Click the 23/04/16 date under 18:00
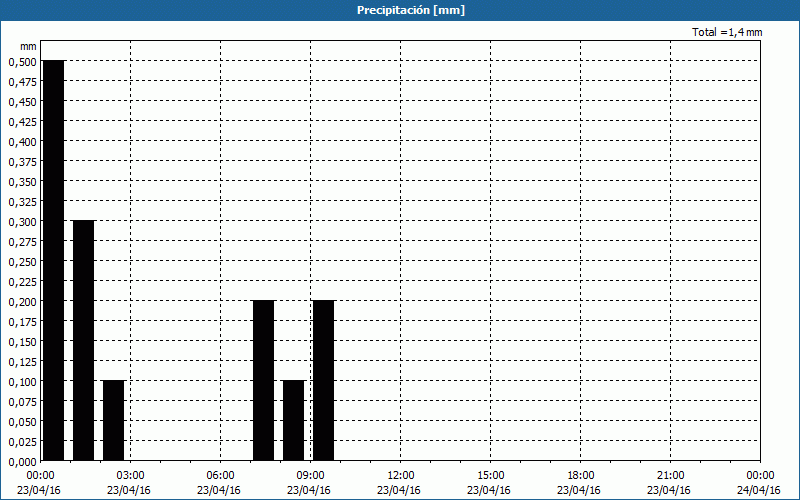Screen dimensions: 800x500 [x=579, y=490]
